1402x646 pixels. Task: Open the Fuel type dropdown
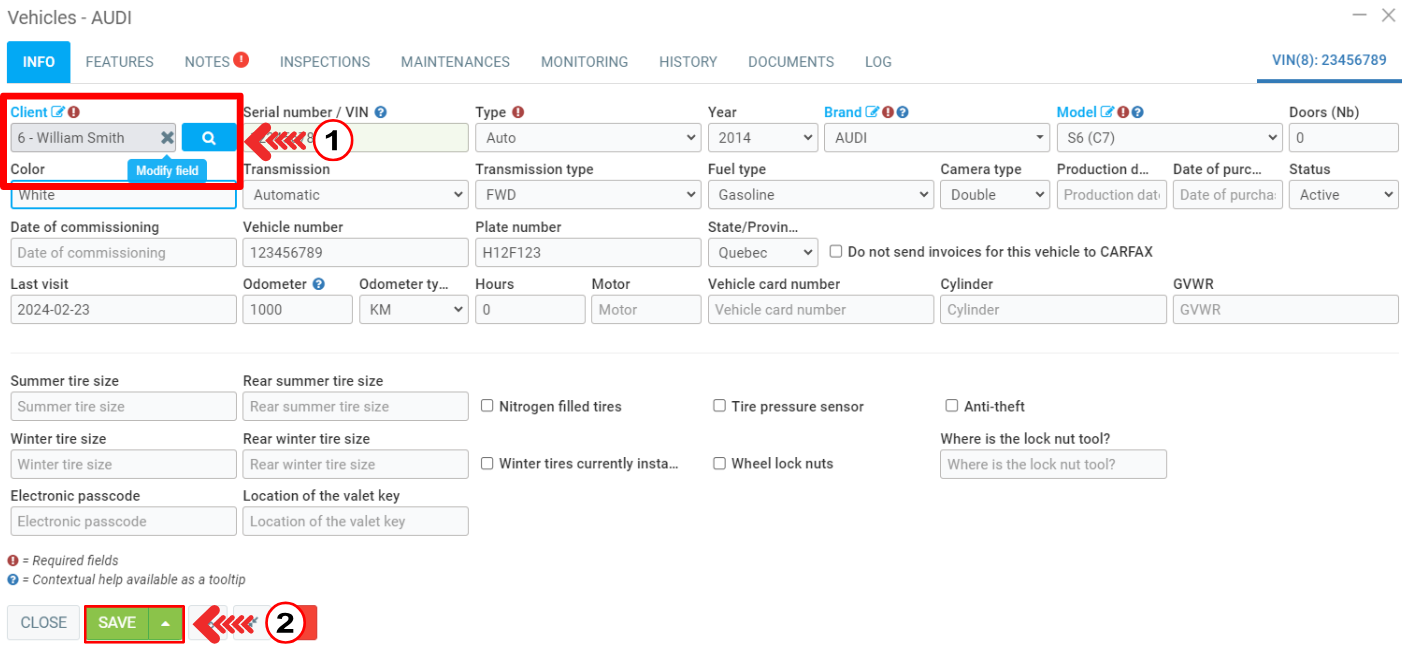(820, 195)
